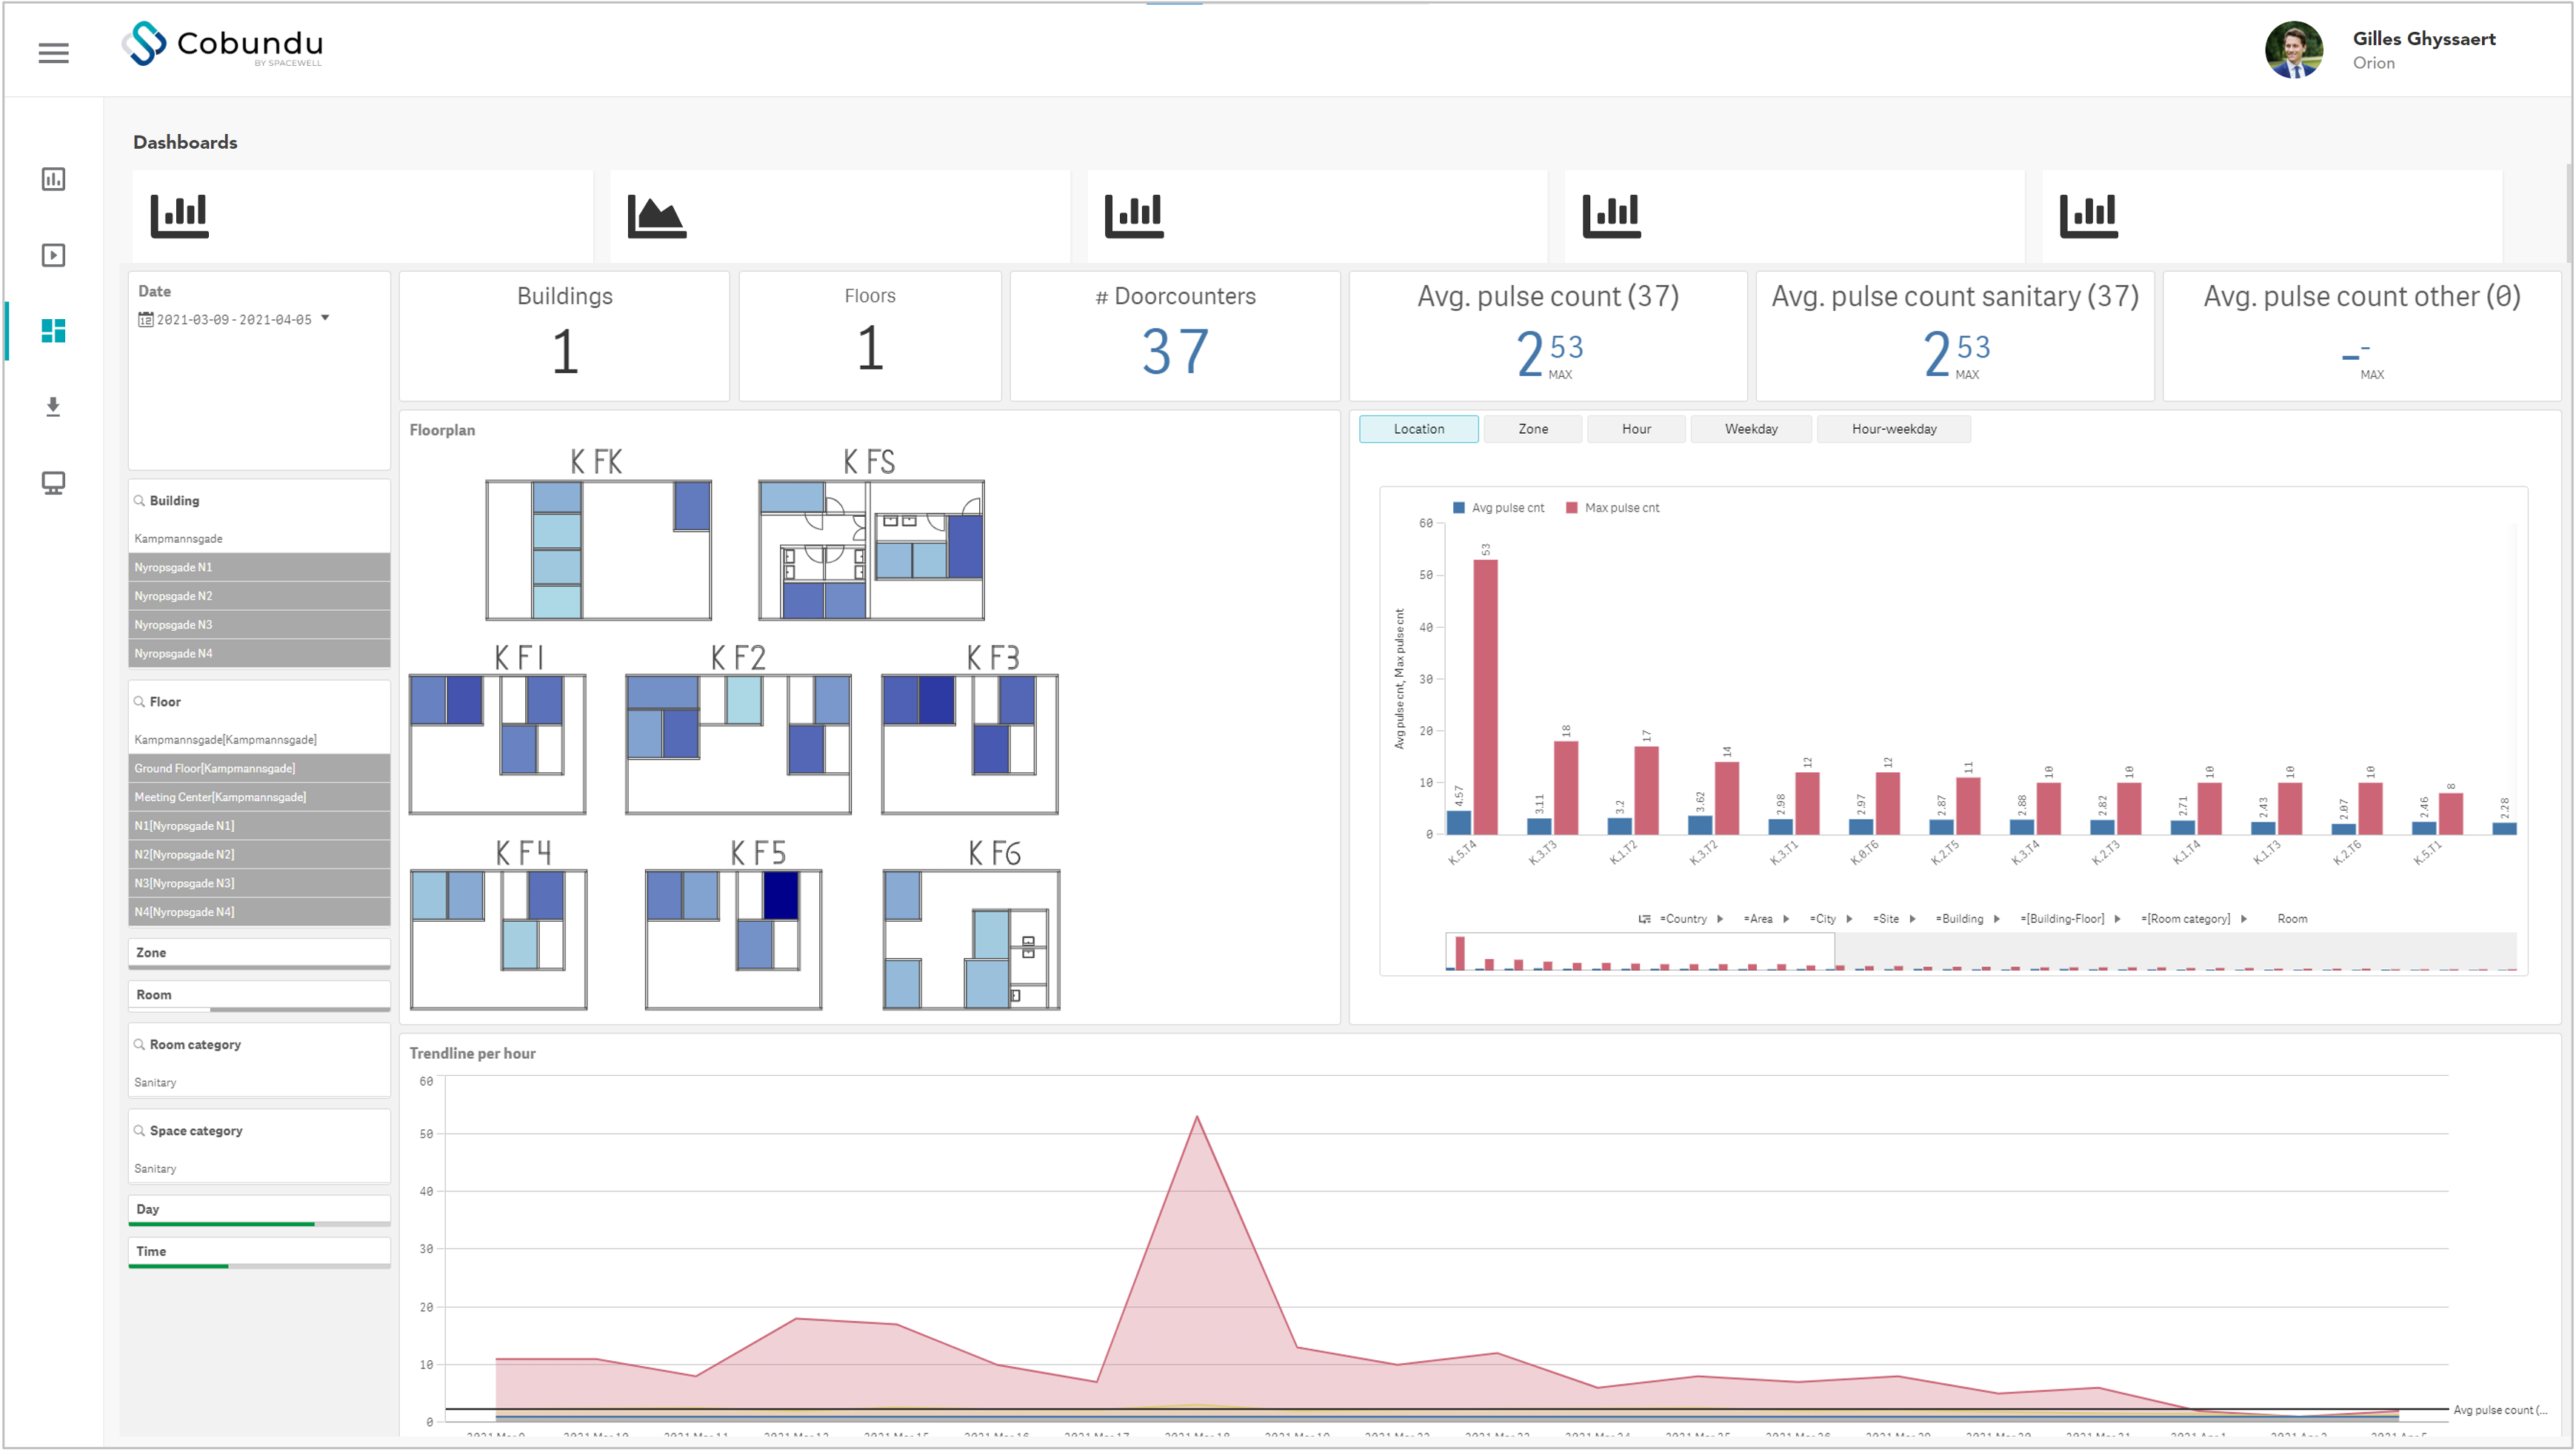Select Nyropsgade N4 building

coord(260,654)
